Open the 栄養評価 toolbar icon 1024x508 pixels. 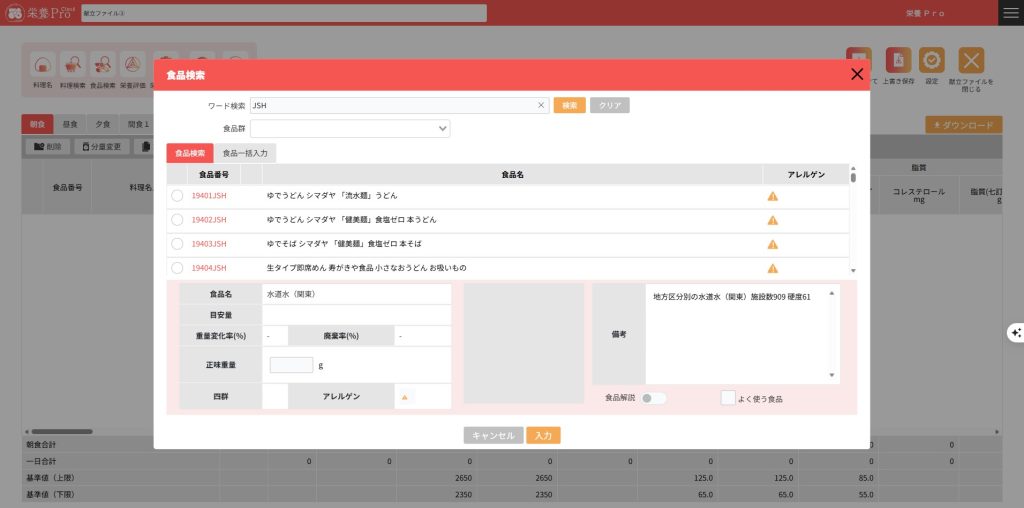133,64
